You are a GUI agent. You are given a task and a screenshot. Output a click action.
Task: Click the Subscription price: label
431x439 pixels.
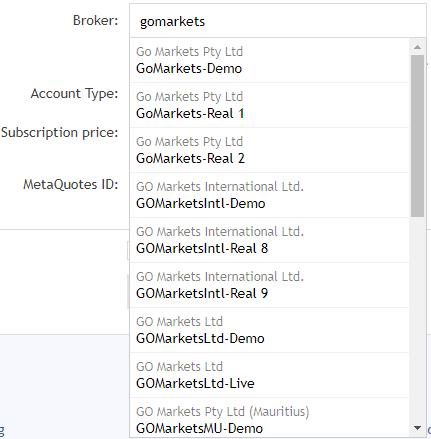pyautogui.click(x=60, y=132)
